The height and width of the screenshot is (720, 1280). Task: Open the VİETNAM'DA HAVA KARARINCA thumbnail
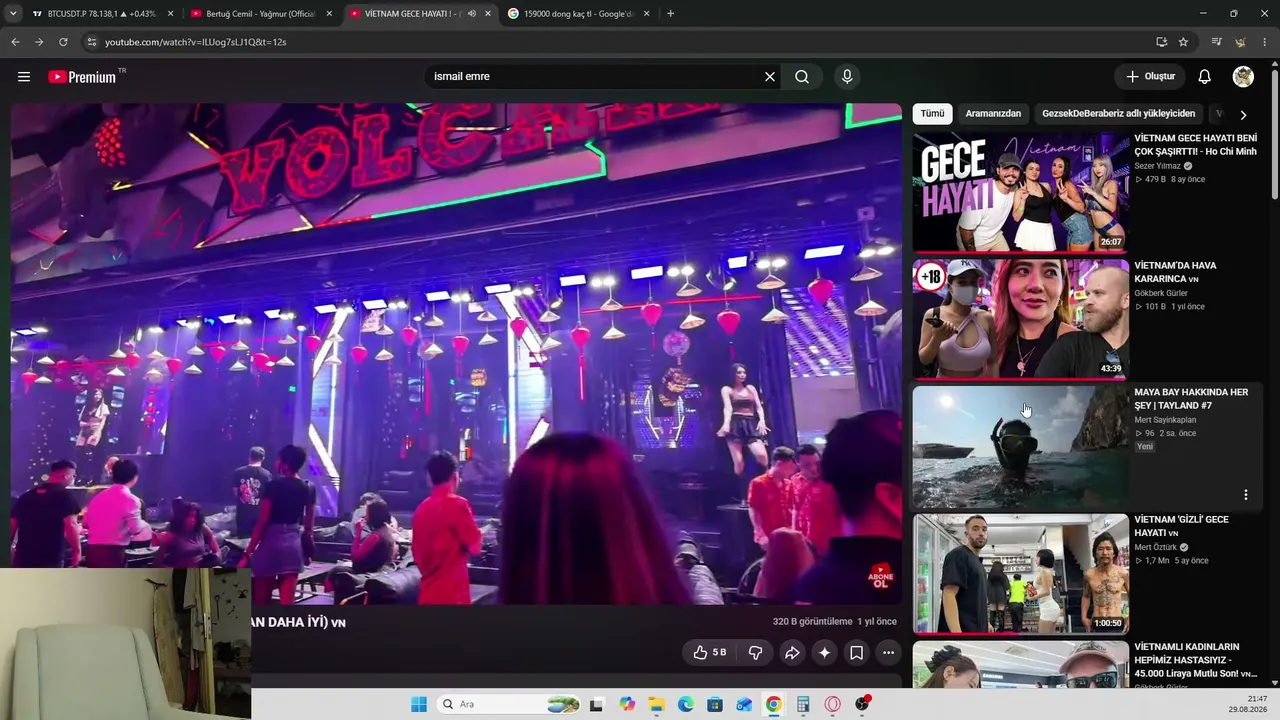click(x=1021, y=319)
